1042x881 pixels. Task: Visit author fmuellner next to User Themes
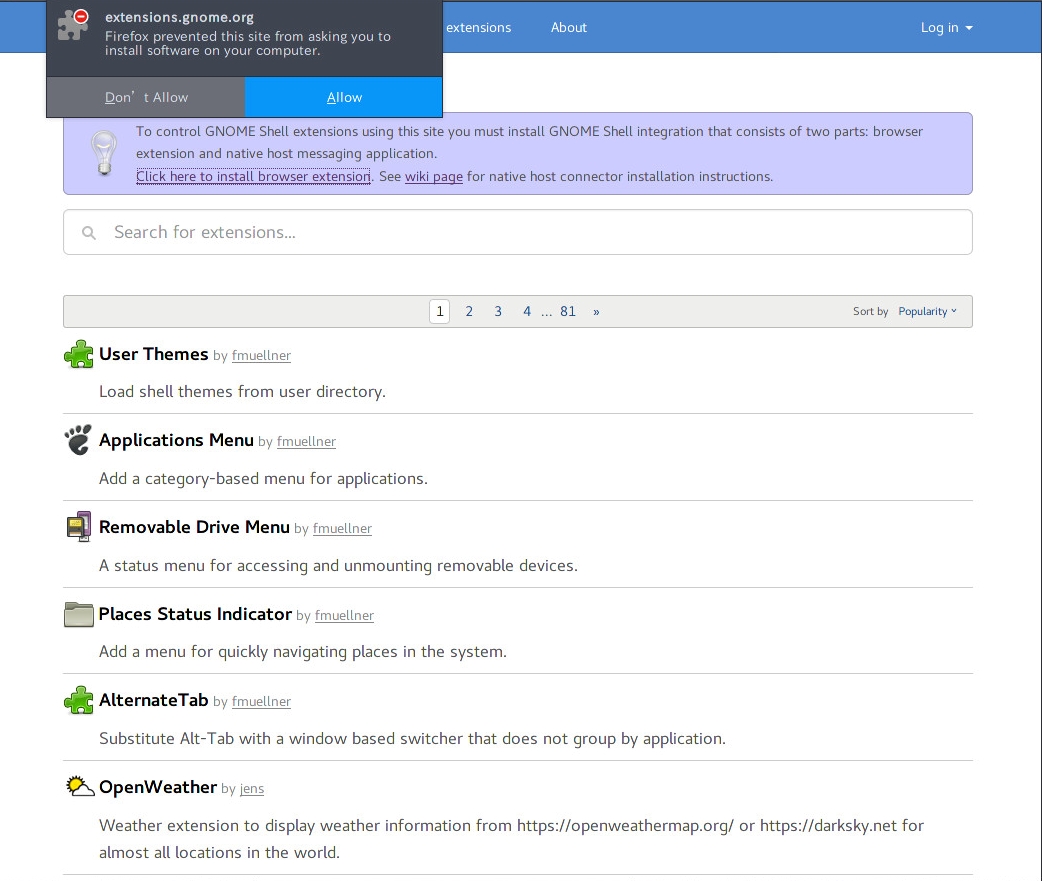pyautogui.click(x=261, y=355)
